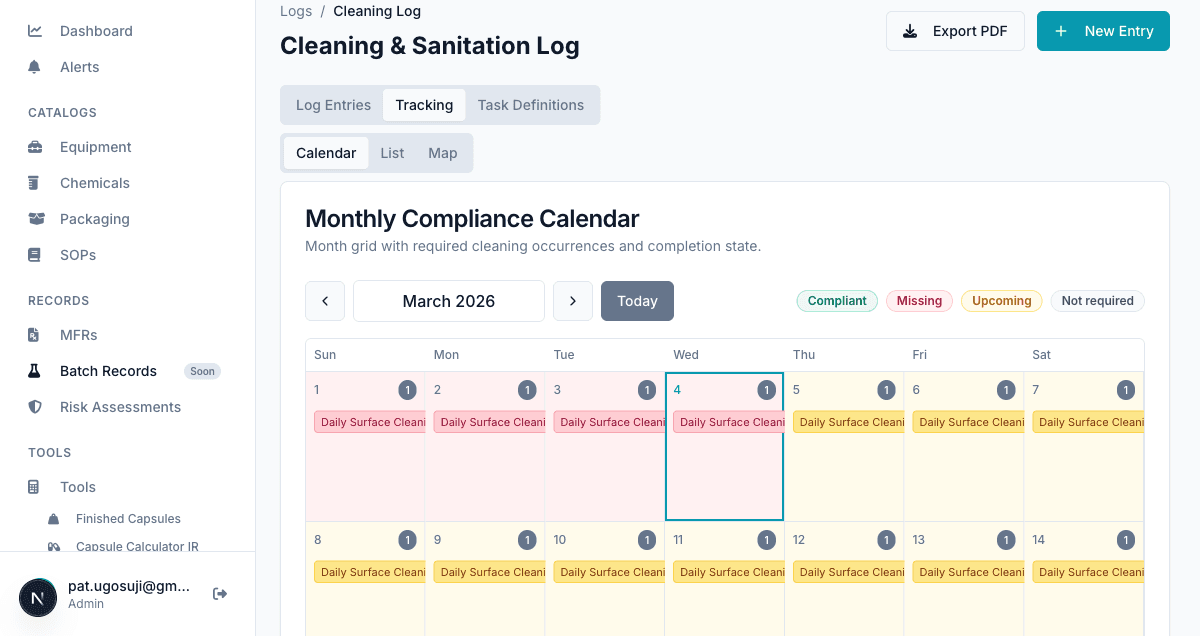Toggle the Not required legend filter
The width and height of the screenshot is (1200, 636).
tap(1097, 300)
